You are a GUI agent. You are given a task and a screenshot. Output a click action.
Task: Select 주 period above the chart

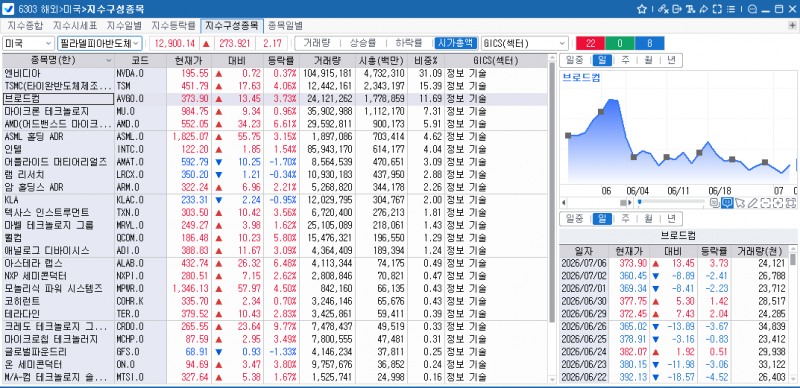(x=625, y=60)
